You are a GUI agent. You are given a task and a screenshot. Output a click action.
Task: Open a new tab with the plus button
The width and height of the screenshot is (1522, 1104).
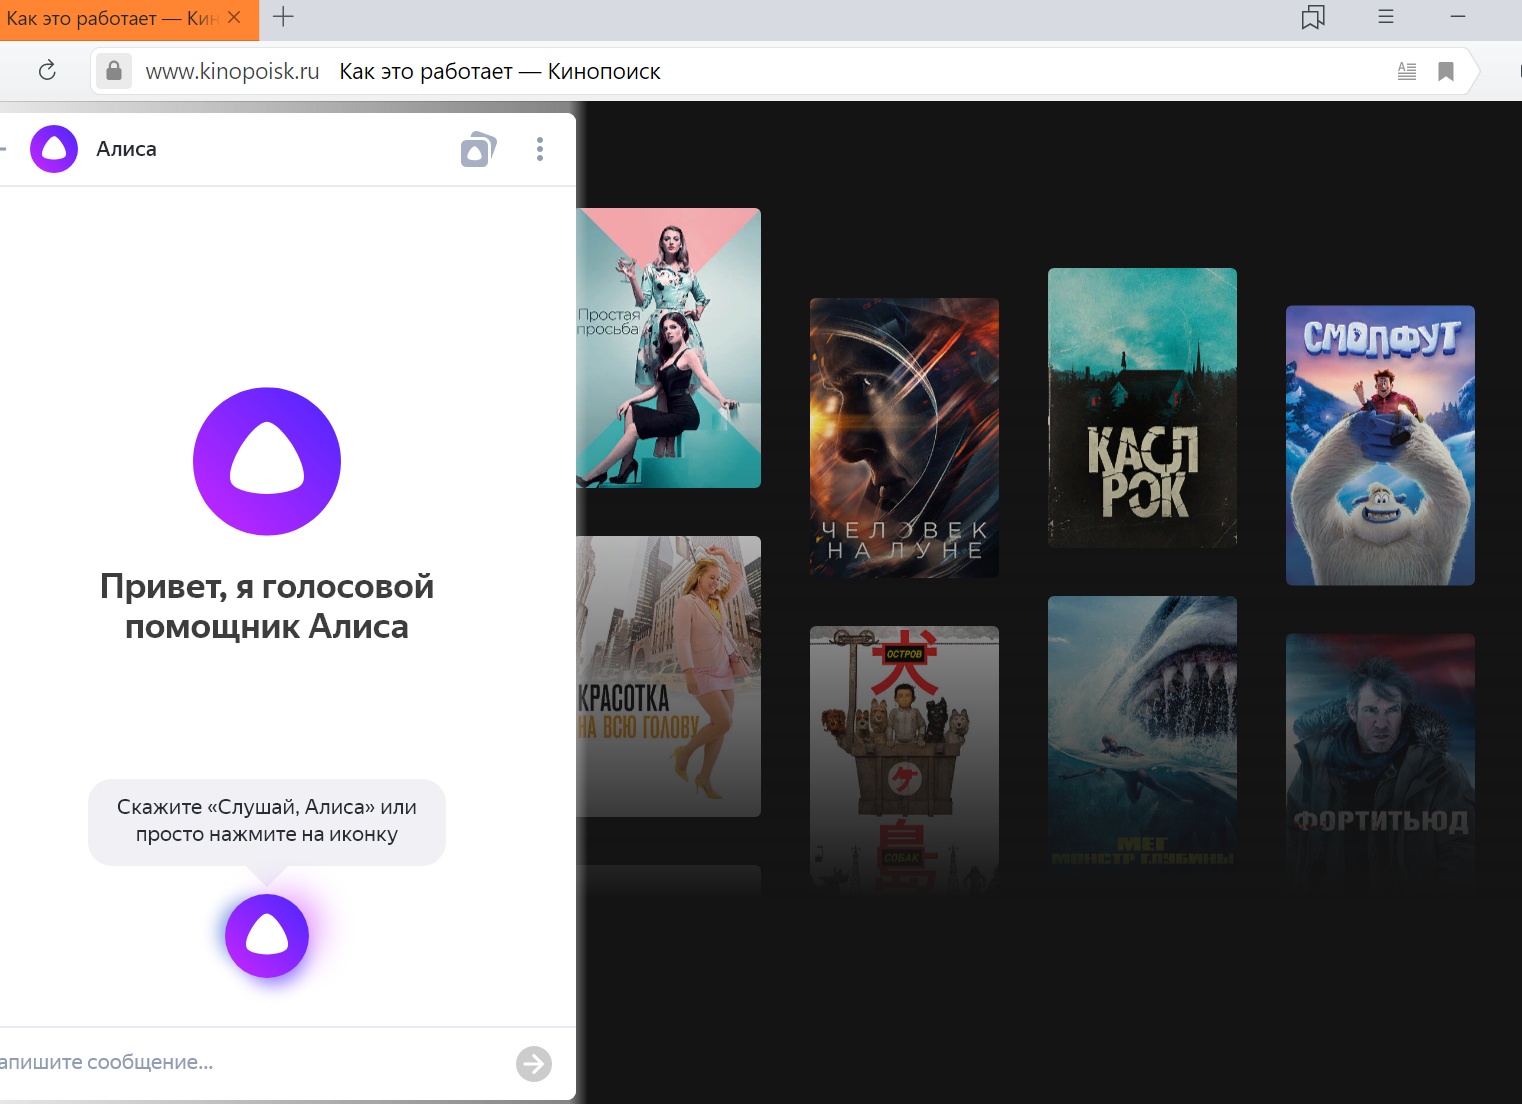pos(284,17)
